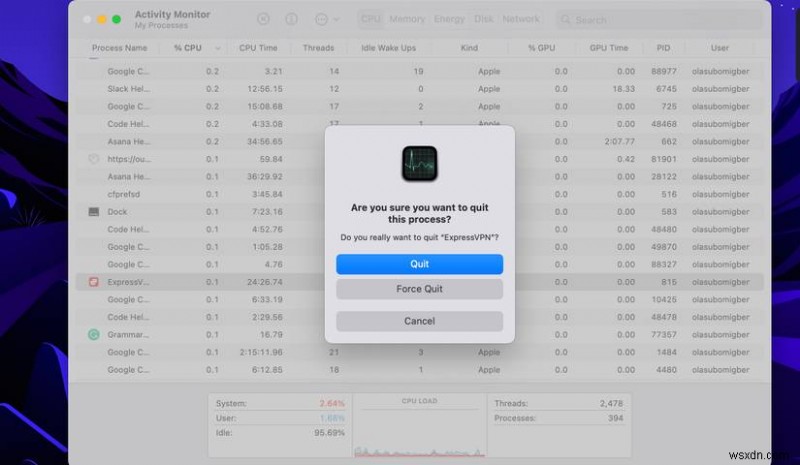This screenshot has height=465, width=800.
Task: Sort by Kind column header
Action: pyautogui.click(x=469, y=48)
